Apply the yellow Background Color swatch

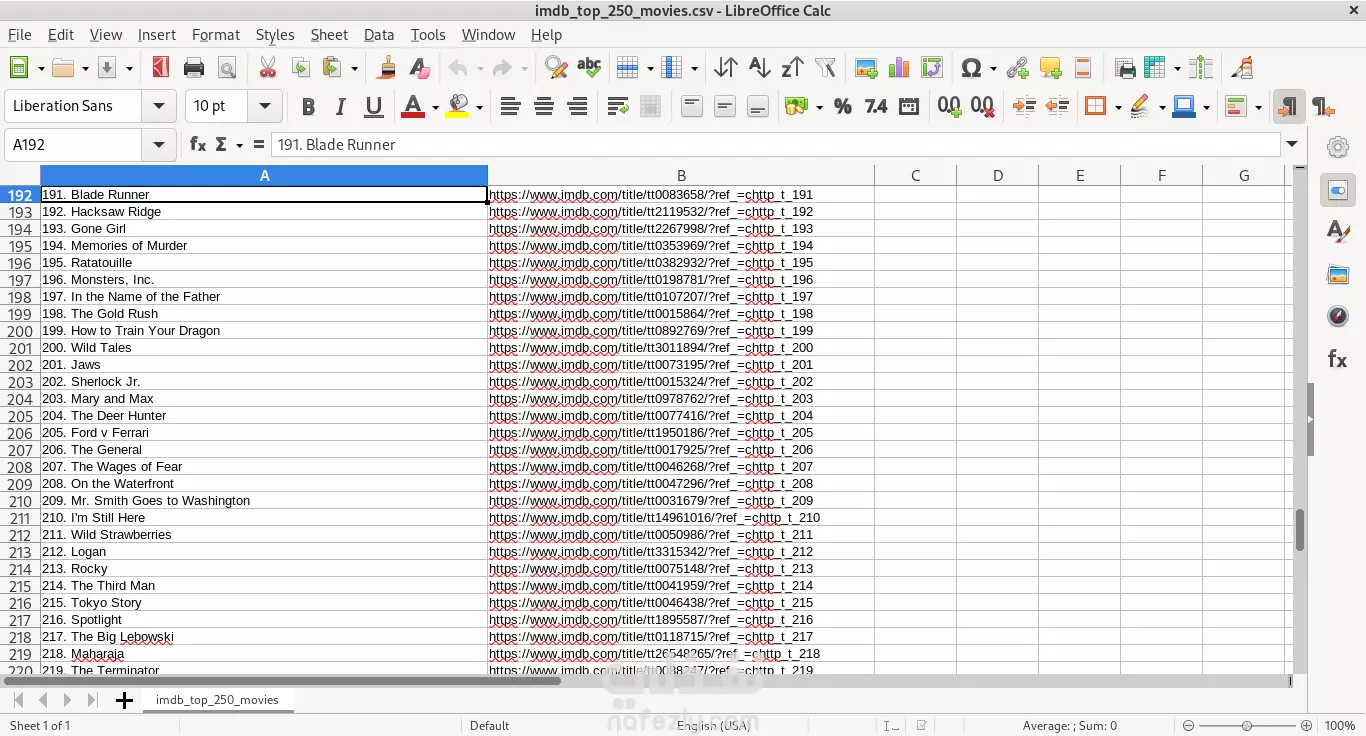pos(457,106)
